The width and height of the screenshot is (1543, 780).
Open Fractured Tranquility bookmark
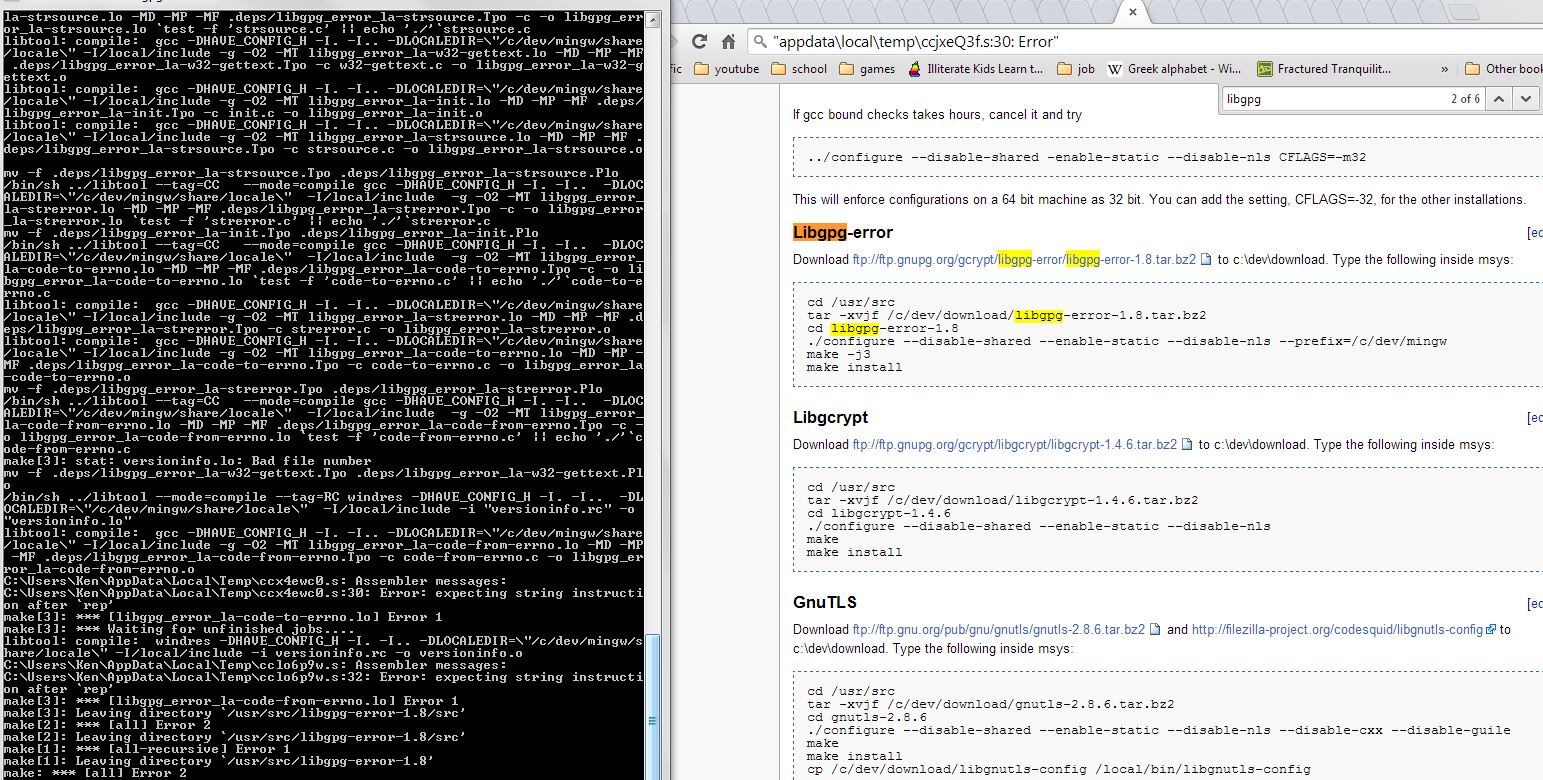1324,69
